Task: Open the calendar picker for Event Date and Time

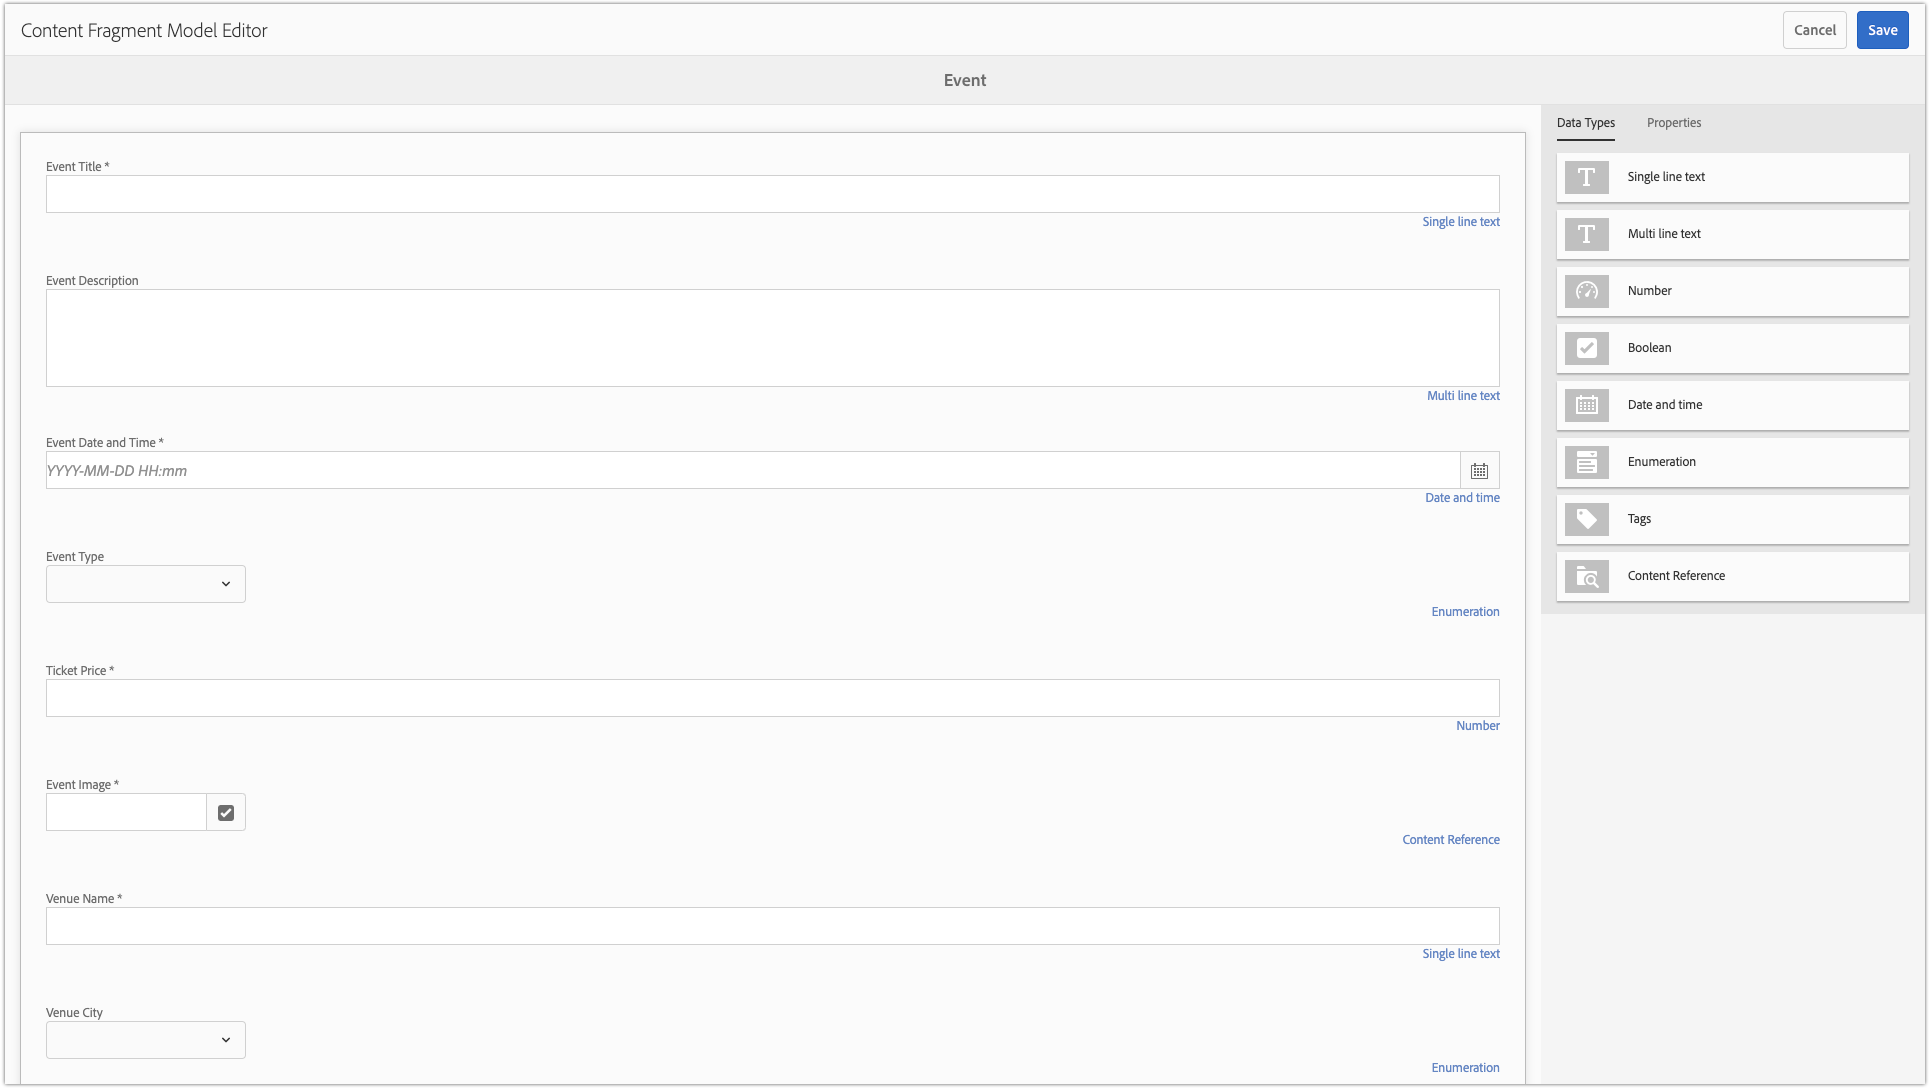Action: click(1479, 470)
